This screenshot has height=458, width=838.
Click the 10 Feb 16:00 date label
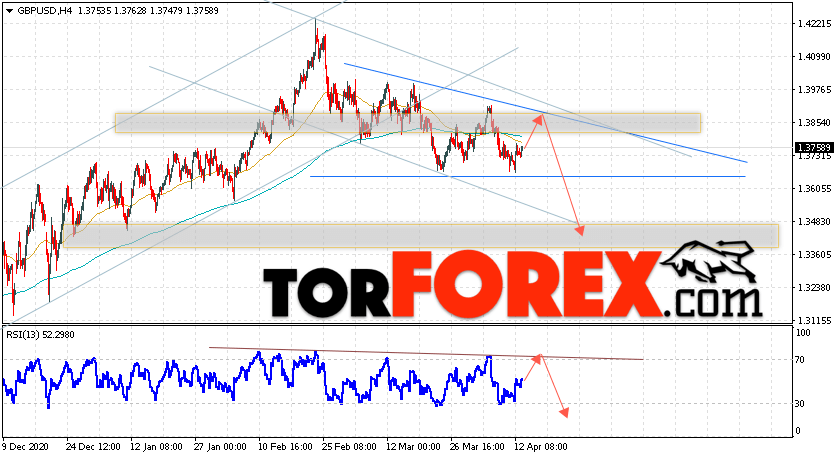(285, 446)
